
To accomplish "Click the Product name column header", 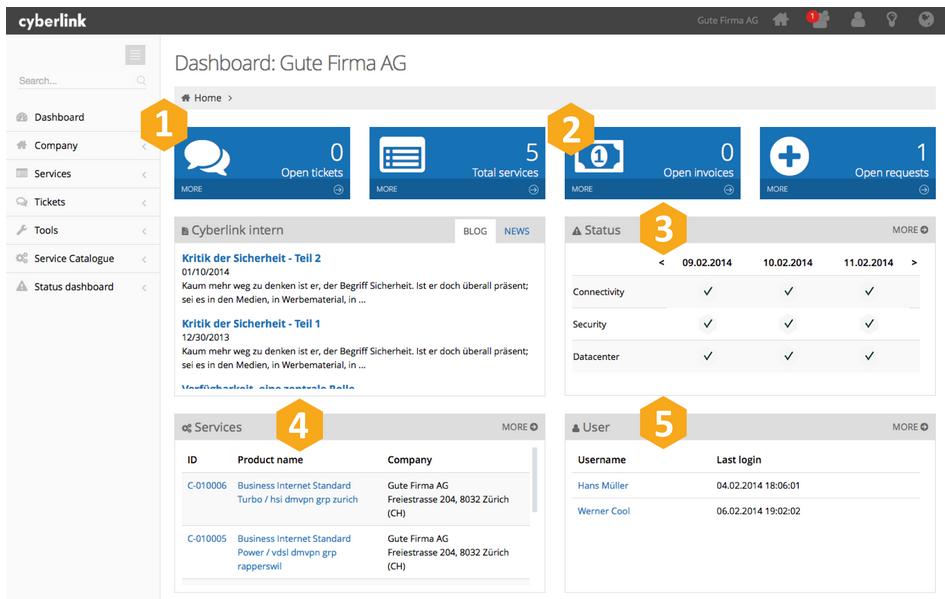I will tap(270, 459).
